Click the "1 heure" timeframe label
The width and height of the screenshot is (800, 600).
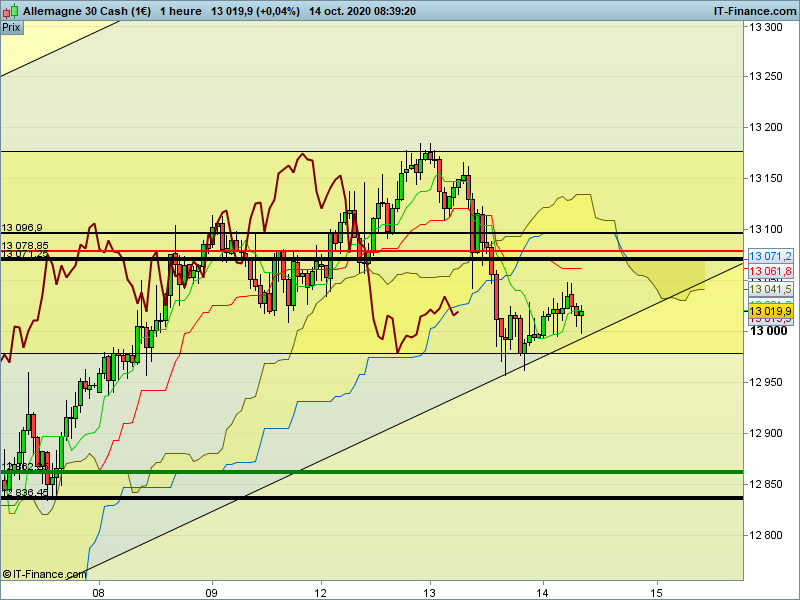click(x=181, y=11)
